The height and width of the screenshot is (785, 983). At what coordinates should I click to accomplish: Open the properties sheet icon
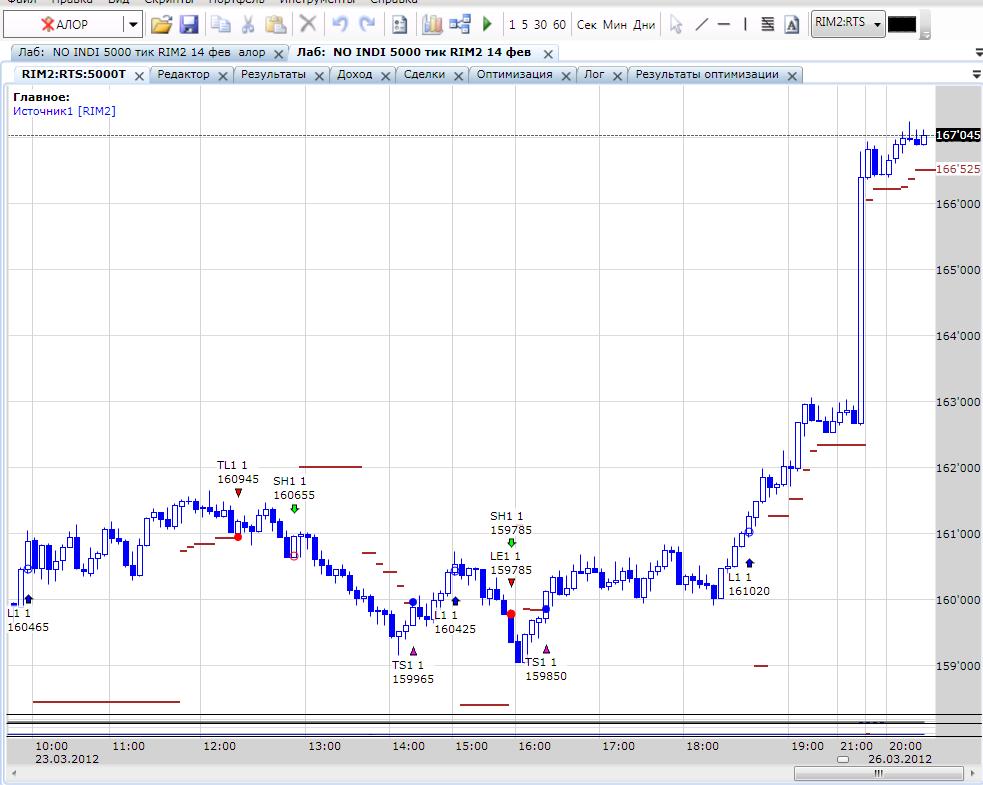[399, 25]
